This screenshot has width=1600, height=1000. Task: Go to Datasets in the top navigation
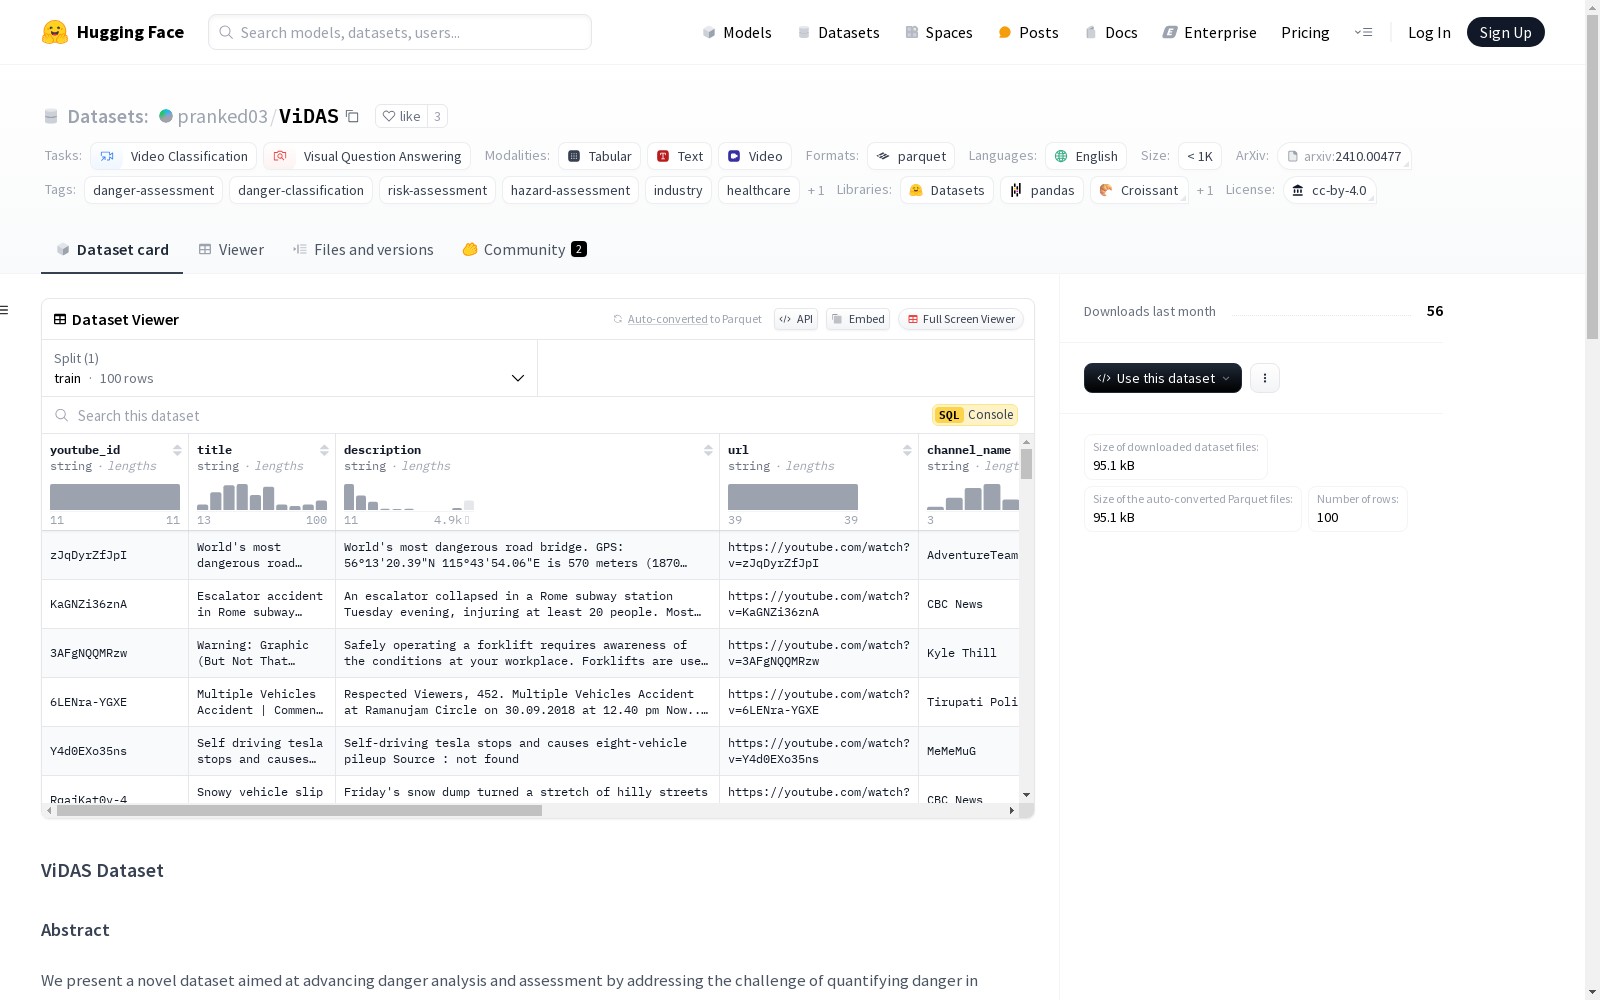tap(838, 32)
